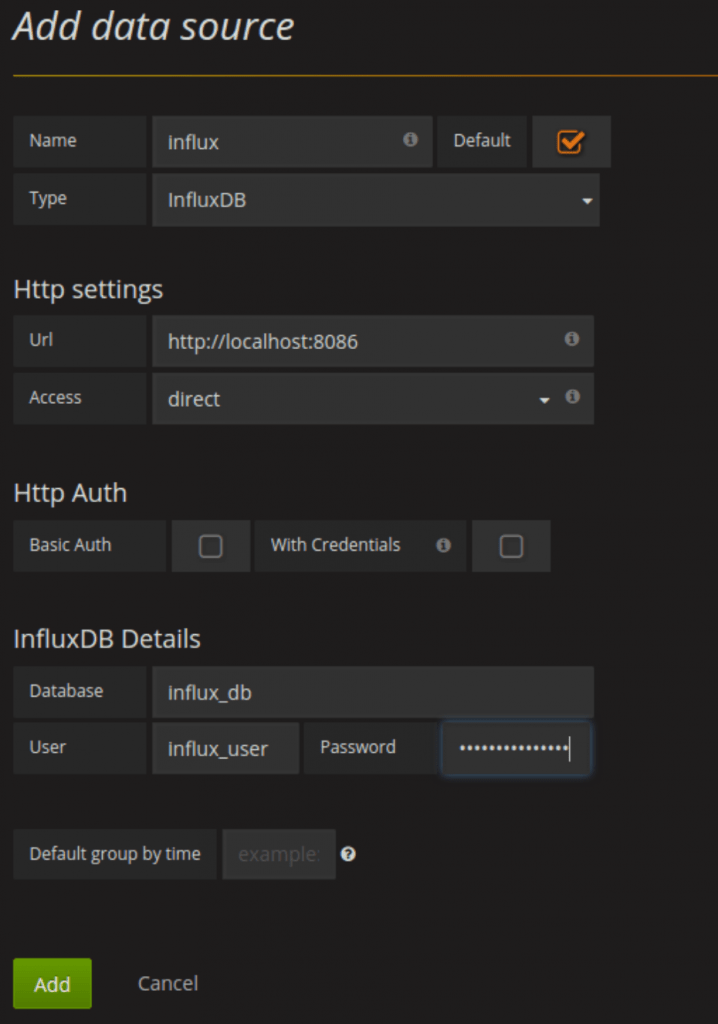The image size is (718, 1024).
Task: Click the Url label
Action: tap(41, 340)
